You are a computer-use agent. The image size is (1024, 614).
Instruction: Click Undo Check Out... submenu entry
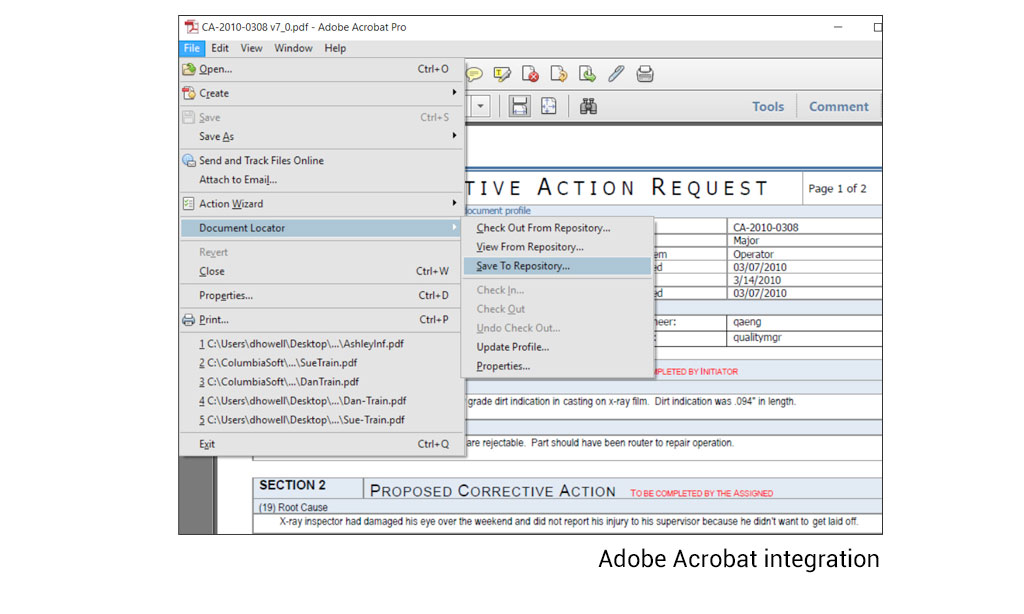pyautogui.click(x=557, y=327)
